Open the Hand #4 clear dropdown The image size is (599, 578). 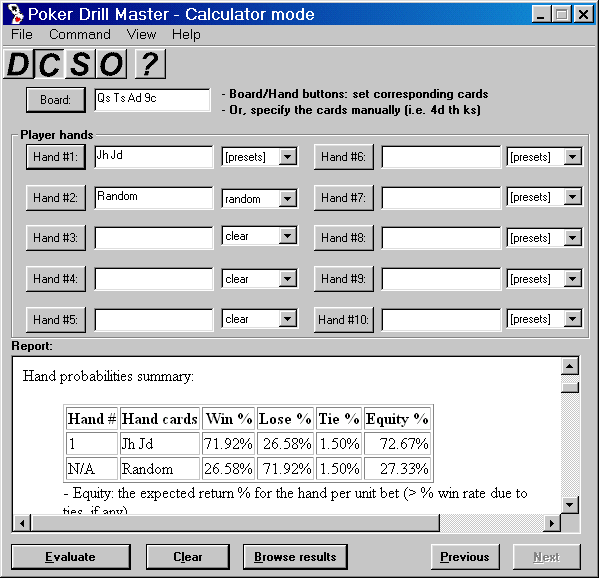260,279
